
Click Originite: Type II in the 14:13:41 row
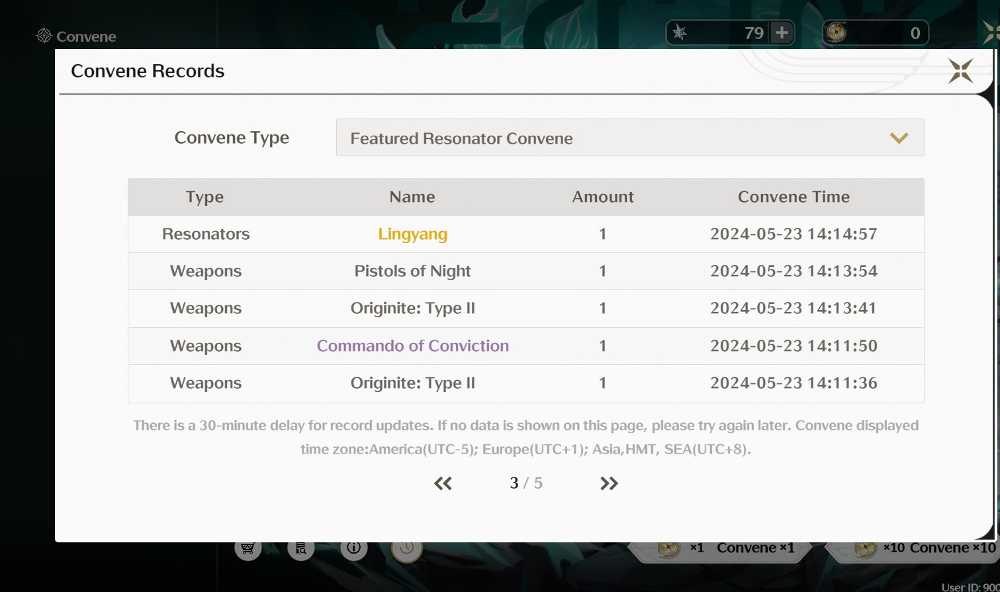pyautogui.click(x=413, y=308)
